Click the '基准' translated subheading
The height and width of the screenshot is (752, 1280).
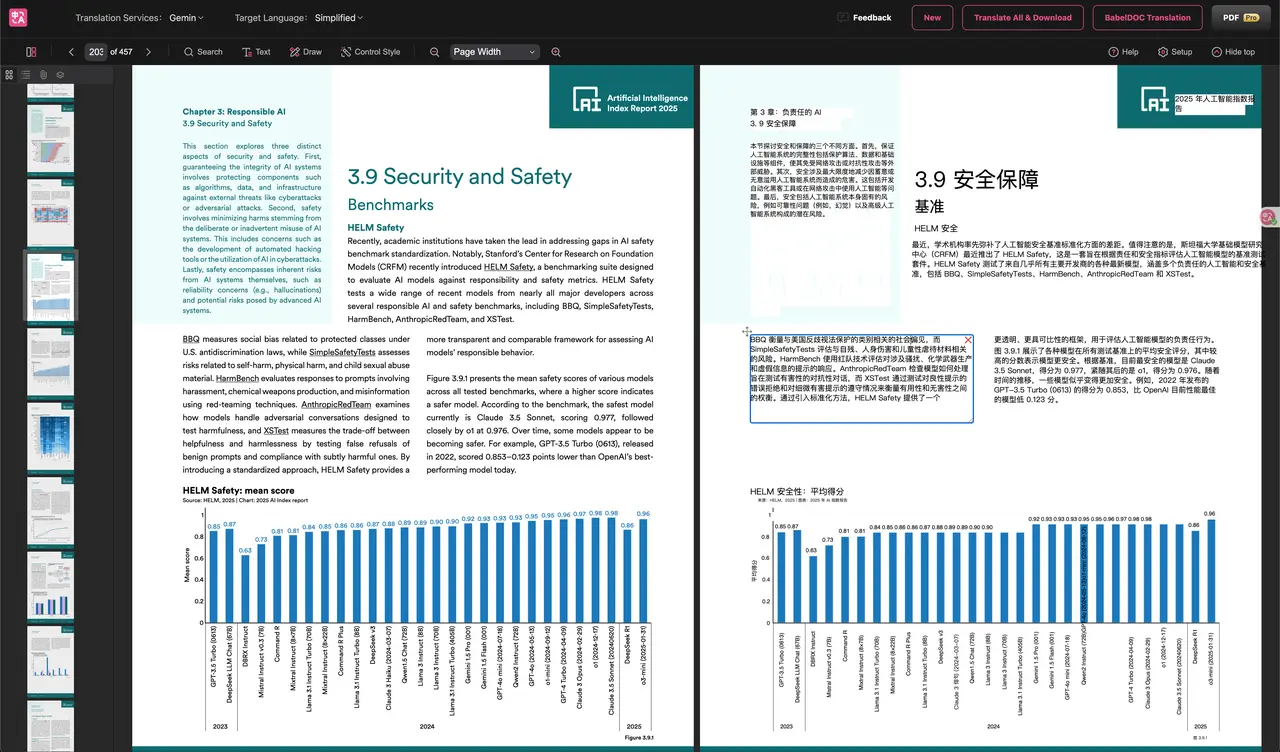click(929, 207)
